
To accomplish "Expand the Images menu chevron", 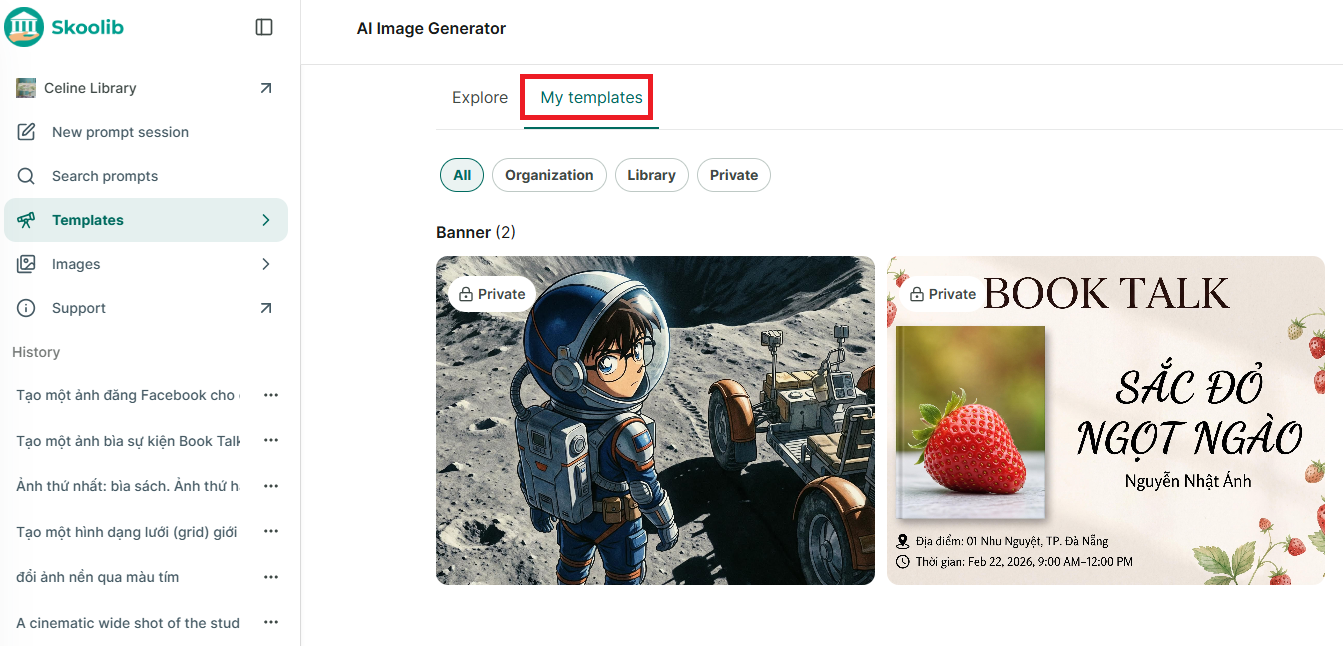I will [x=266, y=264].
